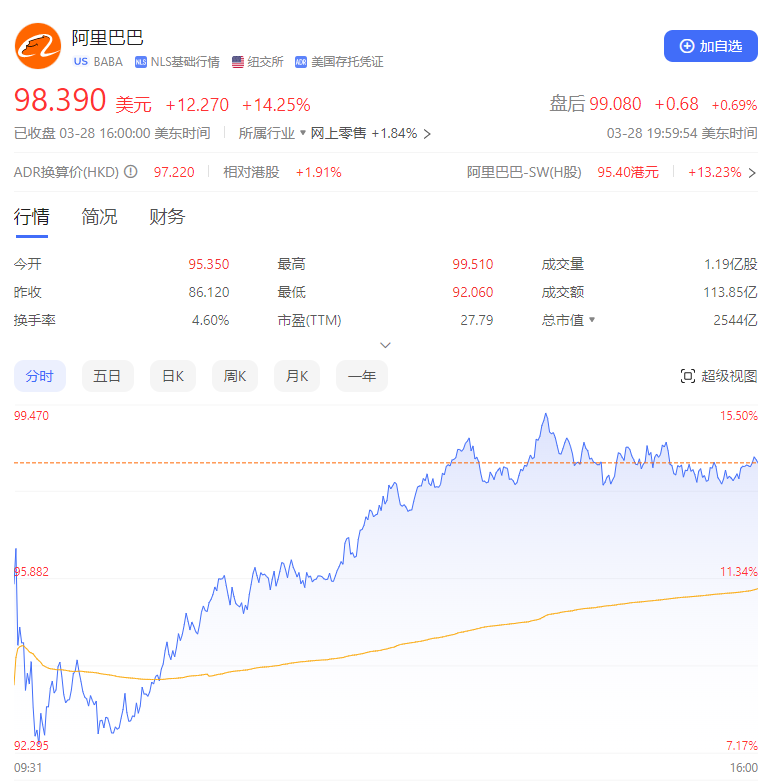Open 超级视图 super view
771x782 pixels.
coord(719,376)
